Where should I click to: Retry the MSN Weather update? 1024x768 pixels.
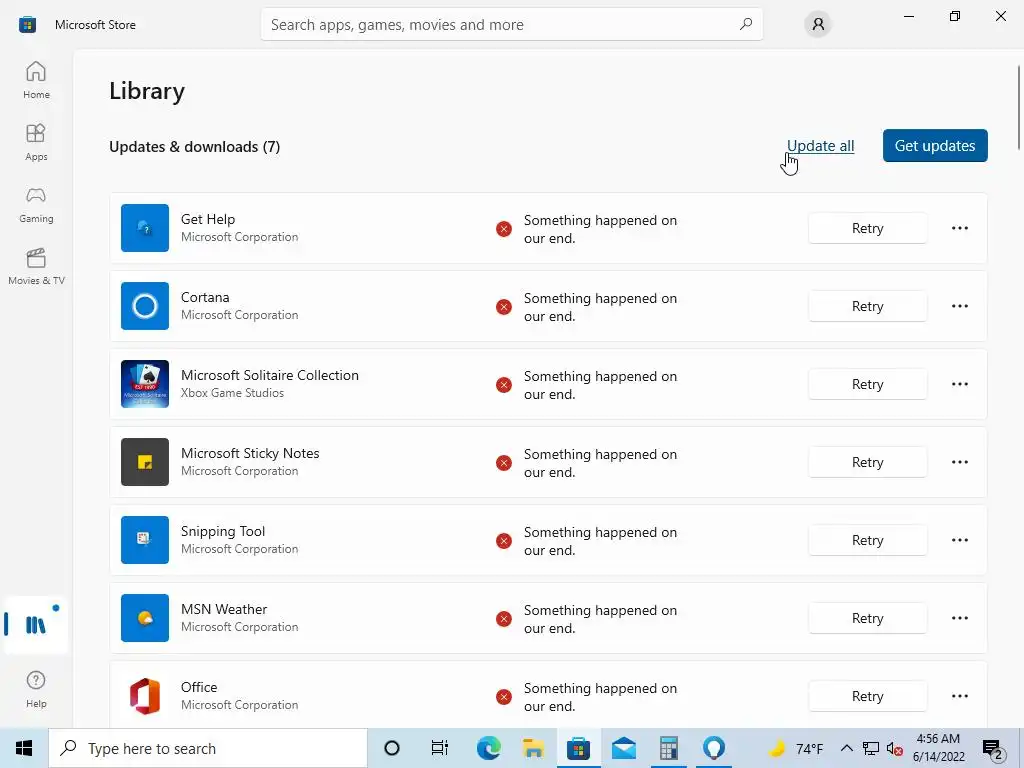(867, 618)
